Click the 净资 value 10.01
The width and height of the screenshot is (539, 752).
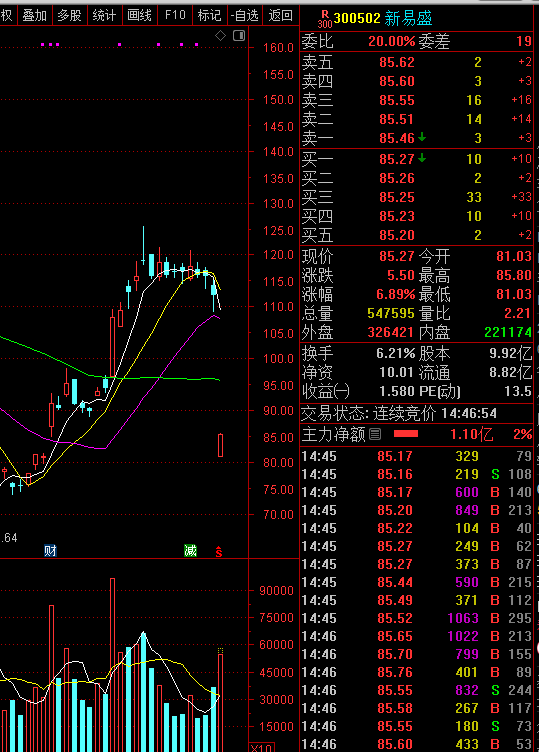point(396,372)
